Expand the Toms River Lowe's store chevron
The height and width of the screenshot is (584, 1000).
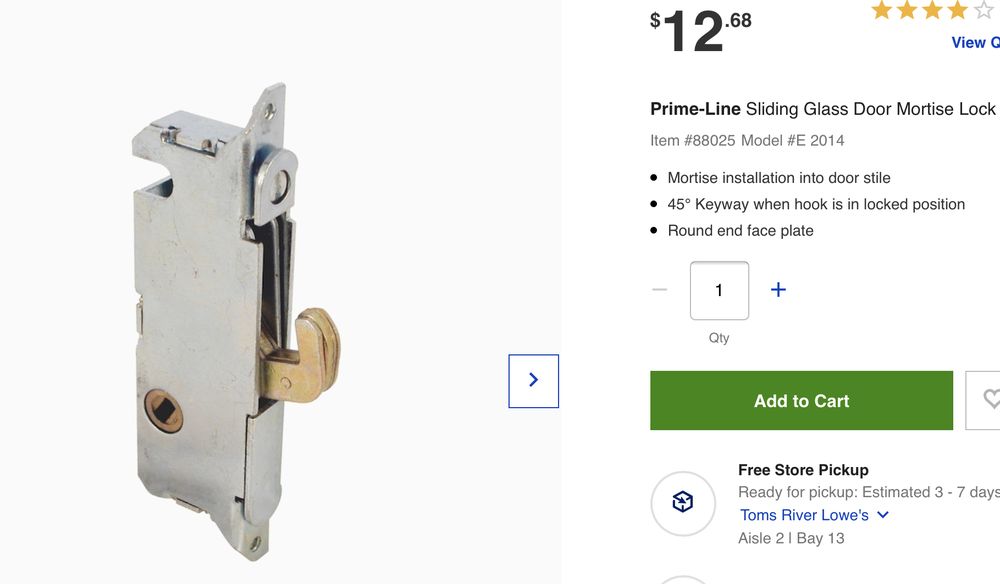[x=882, y=514]
